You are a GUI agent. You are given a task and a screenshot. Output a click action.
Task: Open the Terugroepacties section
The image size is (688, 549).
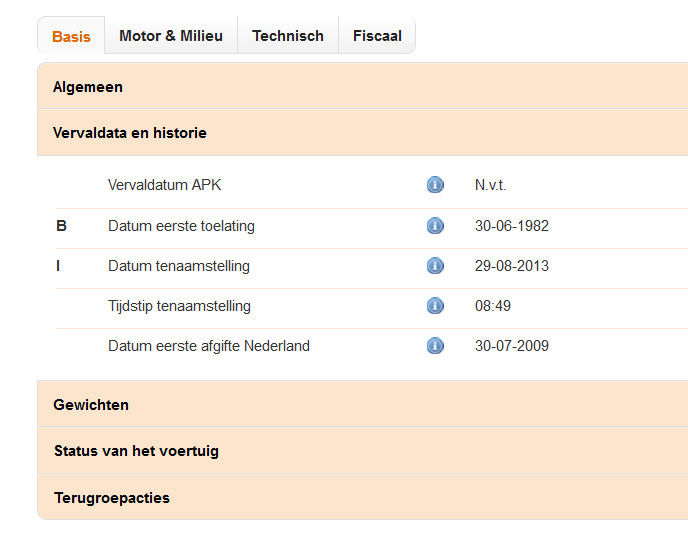click(112, 498)
